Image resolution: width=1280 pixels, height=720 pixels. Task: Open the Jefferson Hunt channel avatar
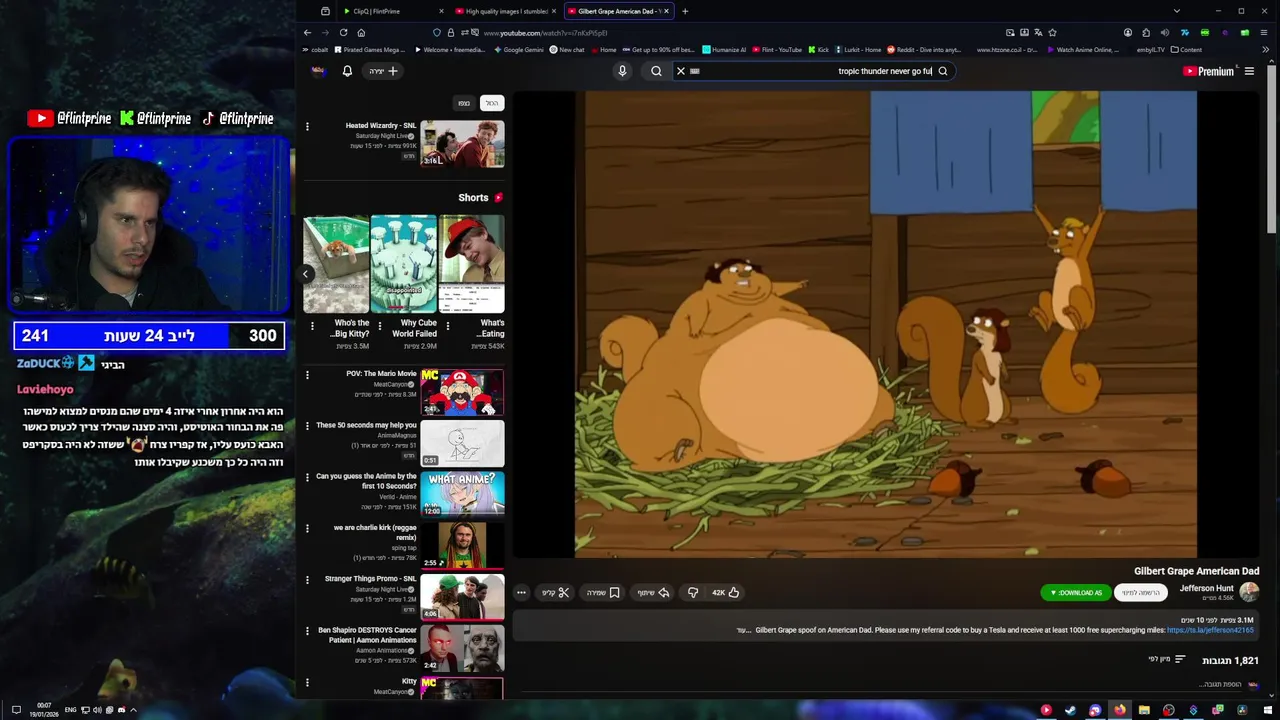tap(1249, 592)
